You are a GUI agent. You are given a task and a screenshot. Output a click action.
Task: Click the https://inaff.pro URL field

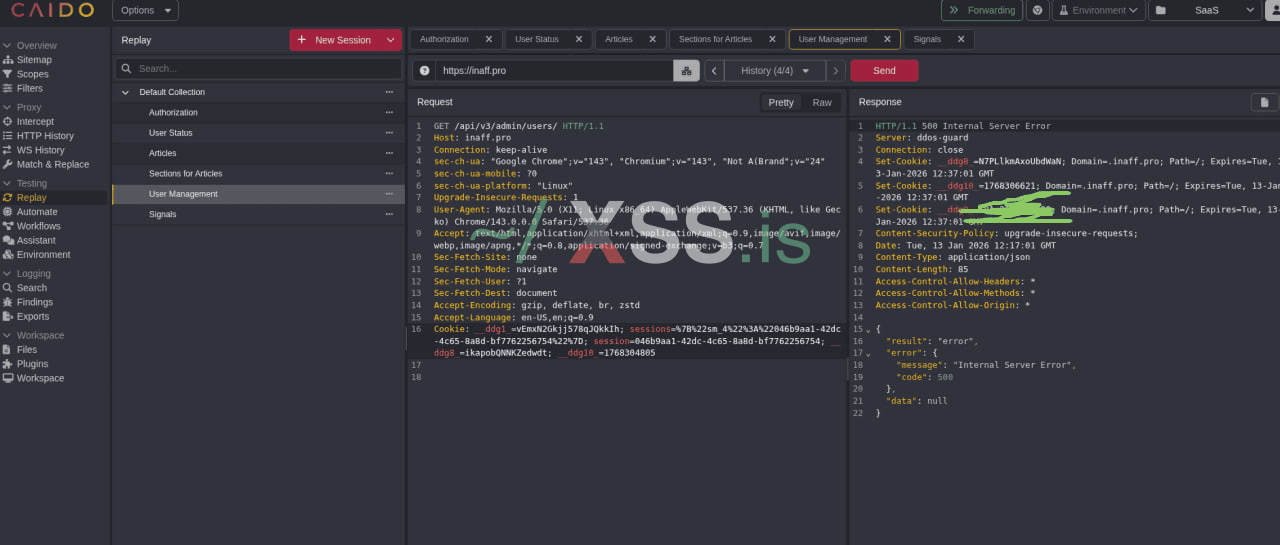click(554, 71)
